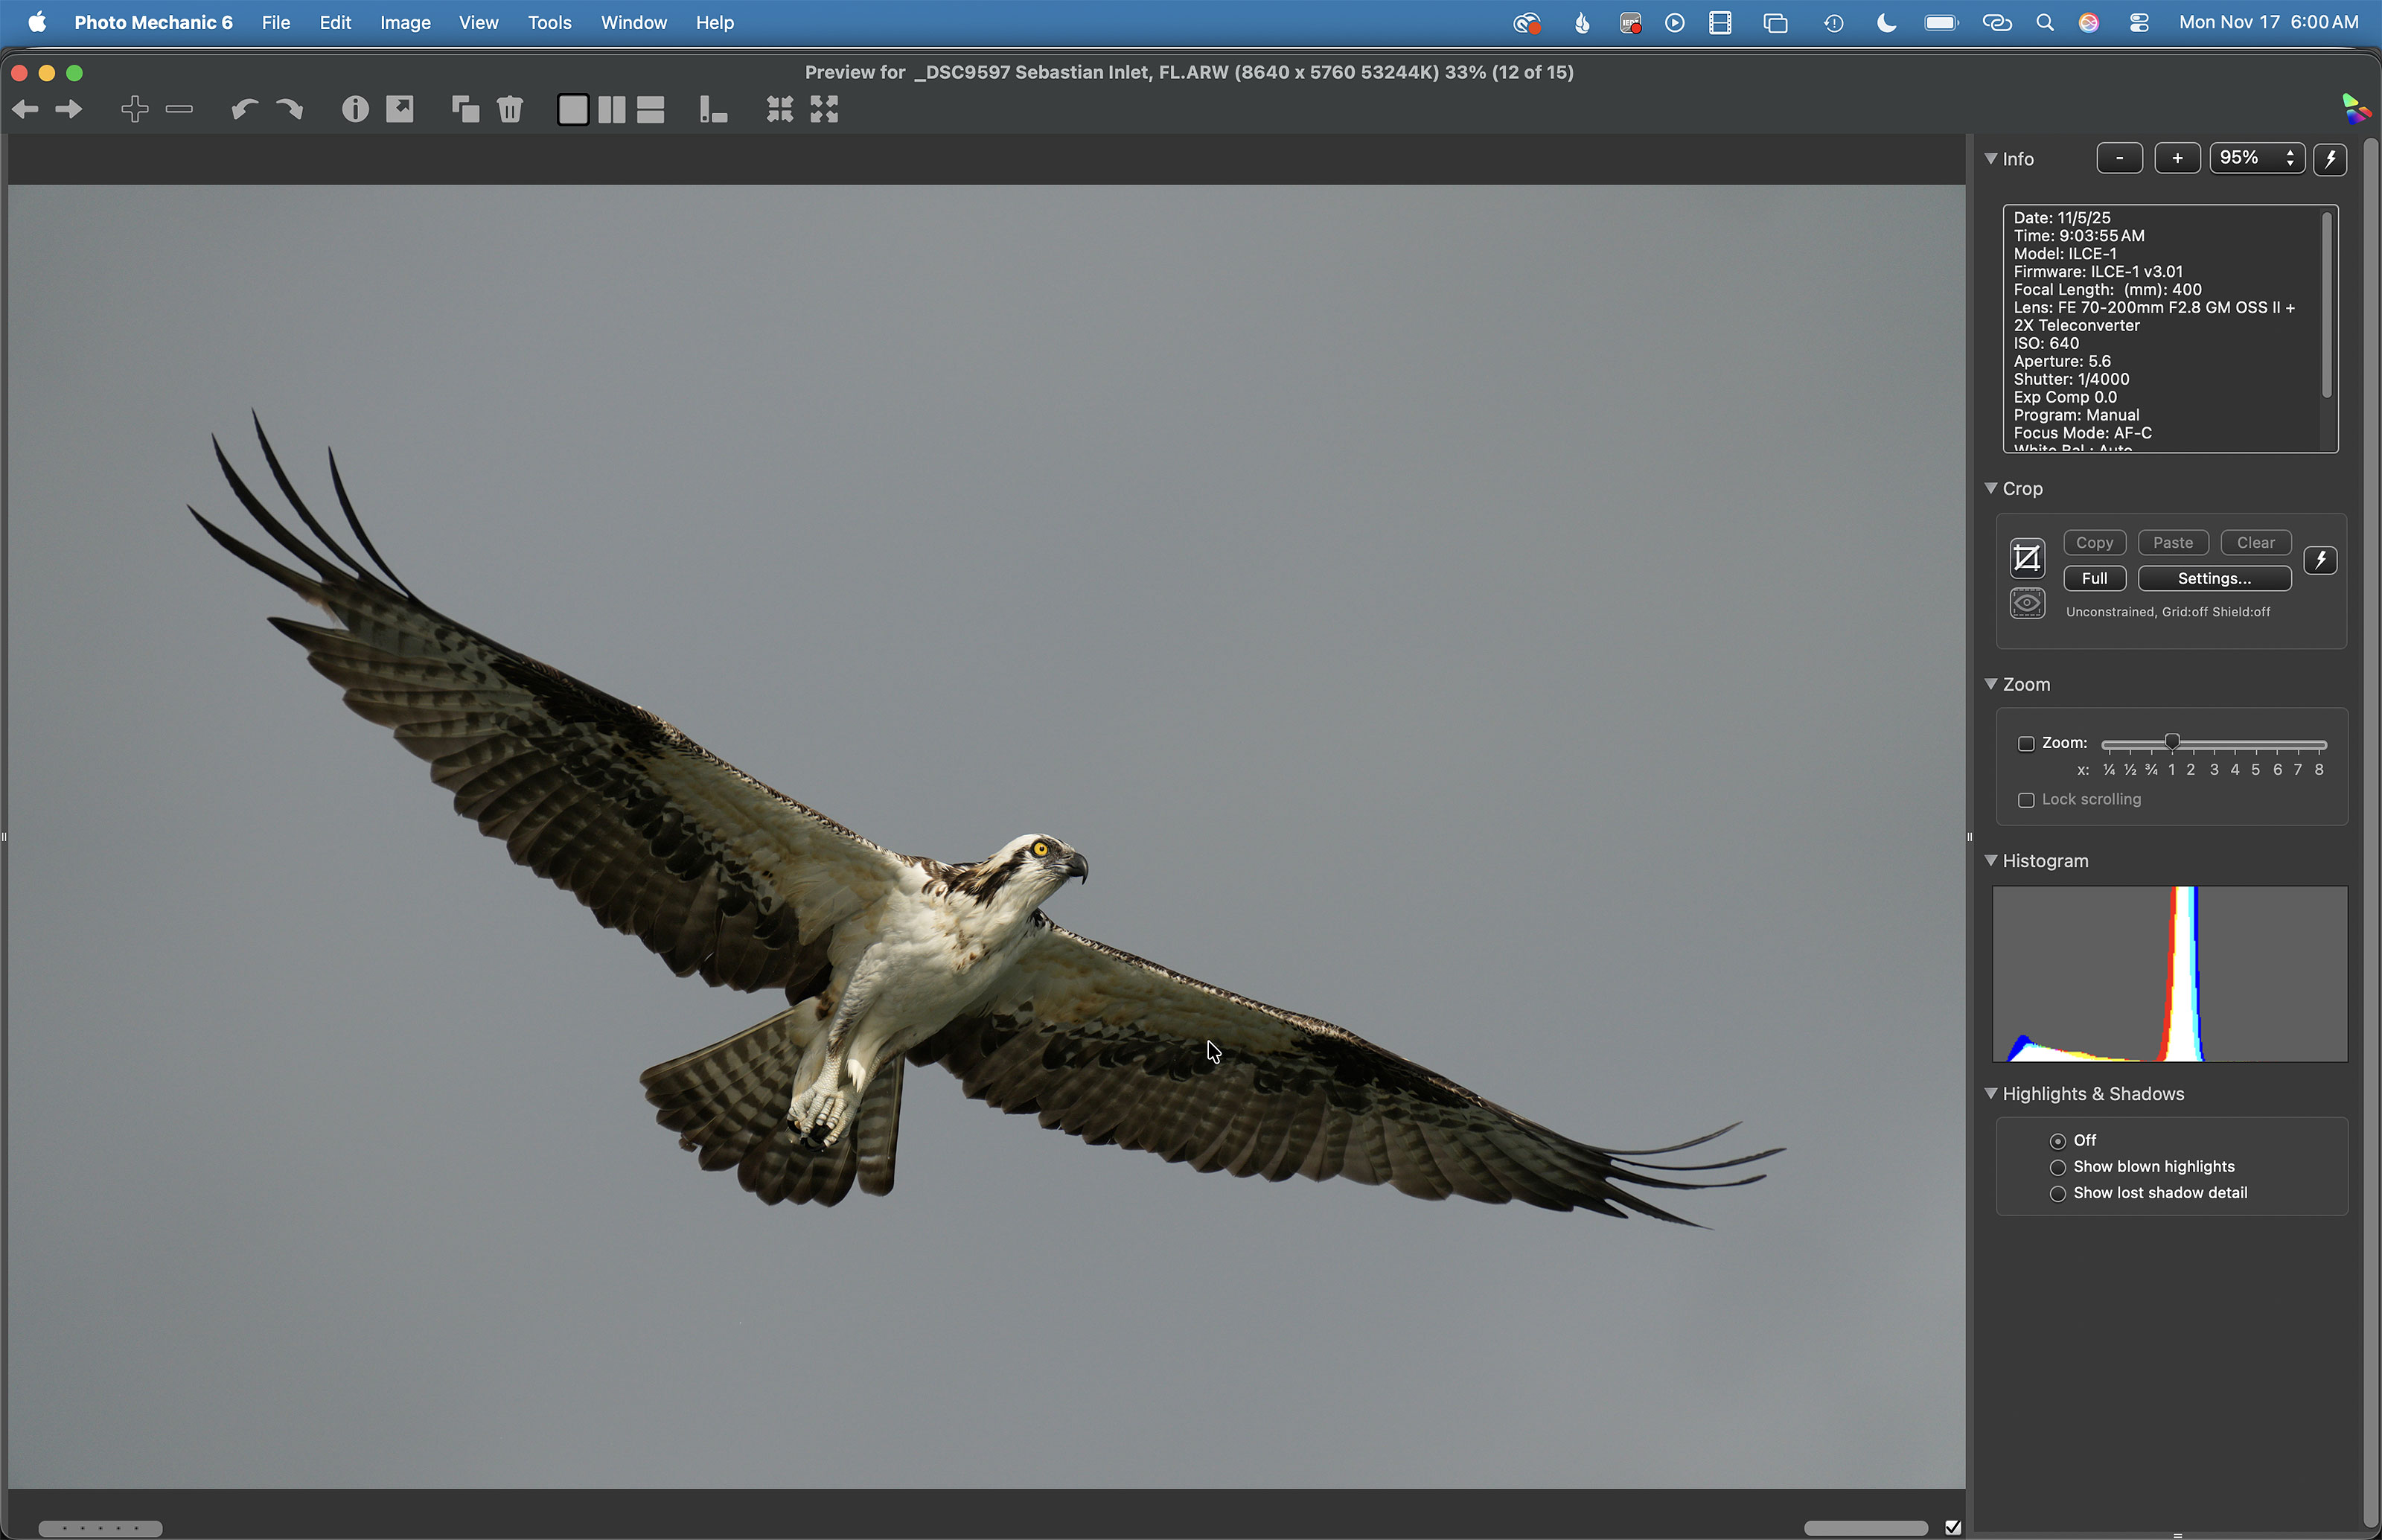The image size is (2382, 1540).
Task: Click the copy image icon in toolbar
Action: click(x=465, y=109)
